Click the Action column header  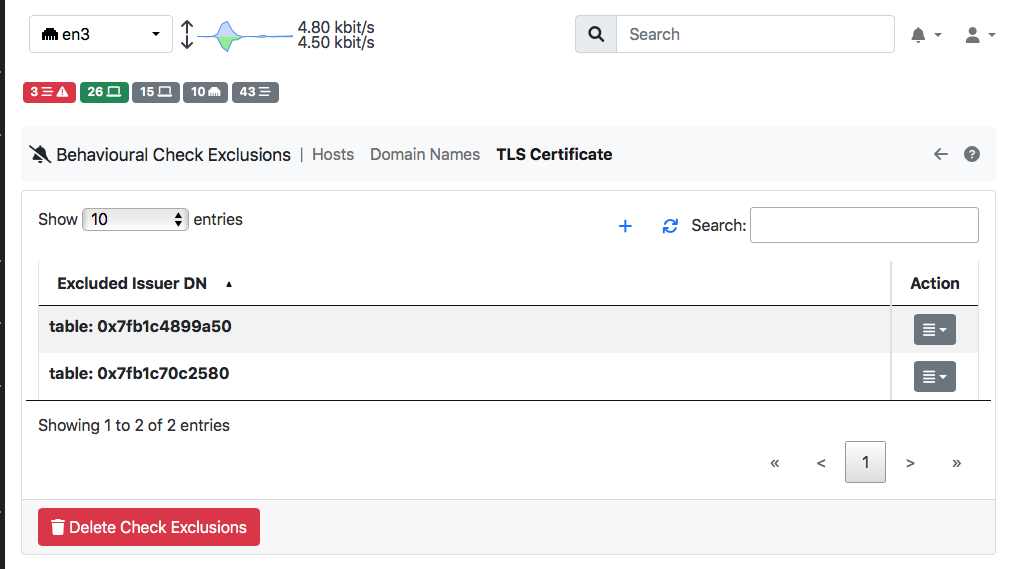pyautogui.click(x=934, y=283)
